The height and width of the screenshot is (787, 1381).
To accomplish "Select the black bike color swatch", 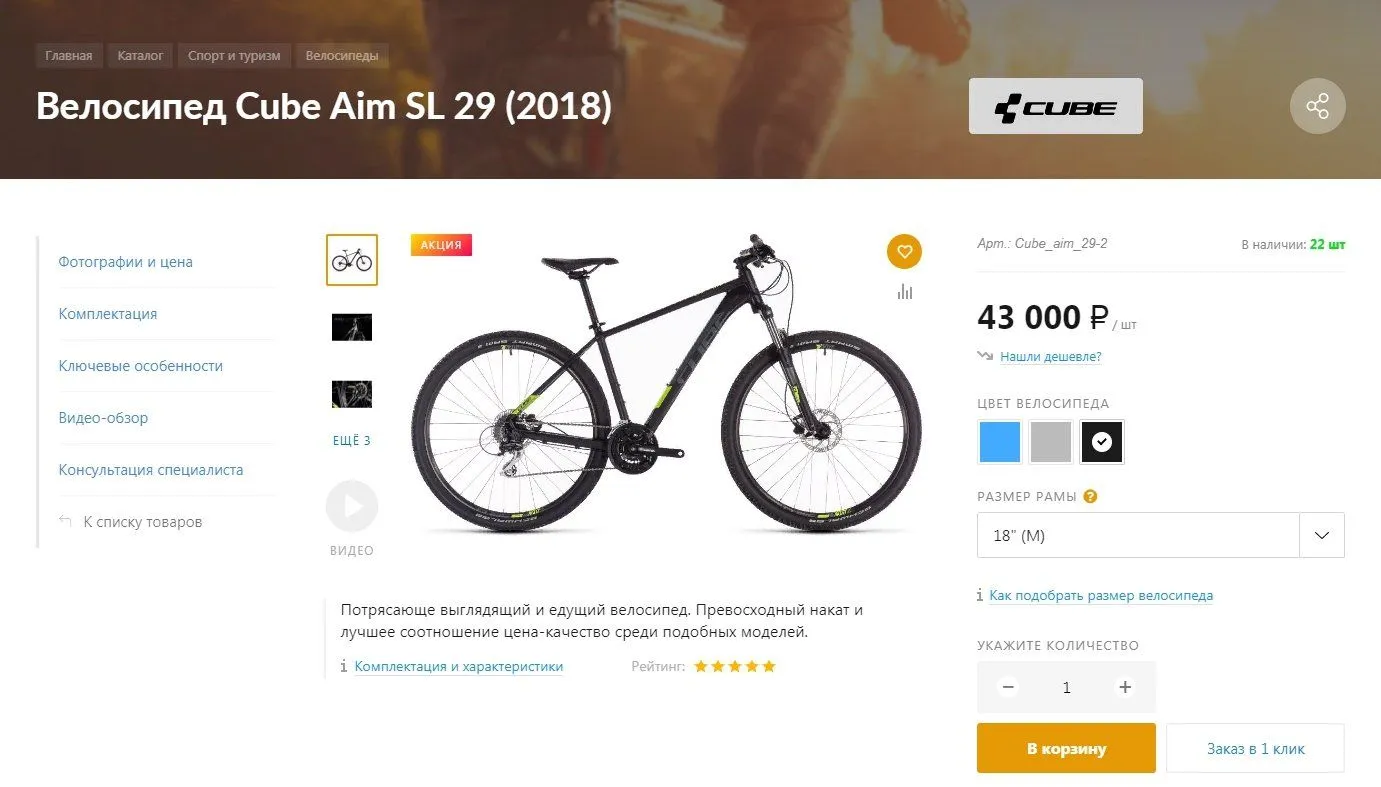I will [1102, 442].
